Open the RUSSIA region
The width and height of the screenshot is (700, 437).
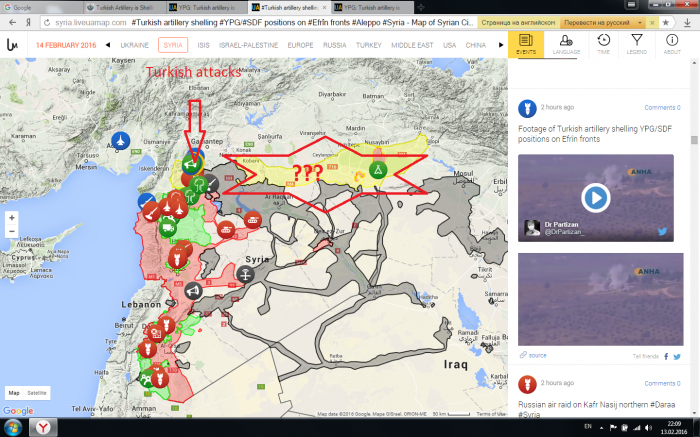click(334, 45)
